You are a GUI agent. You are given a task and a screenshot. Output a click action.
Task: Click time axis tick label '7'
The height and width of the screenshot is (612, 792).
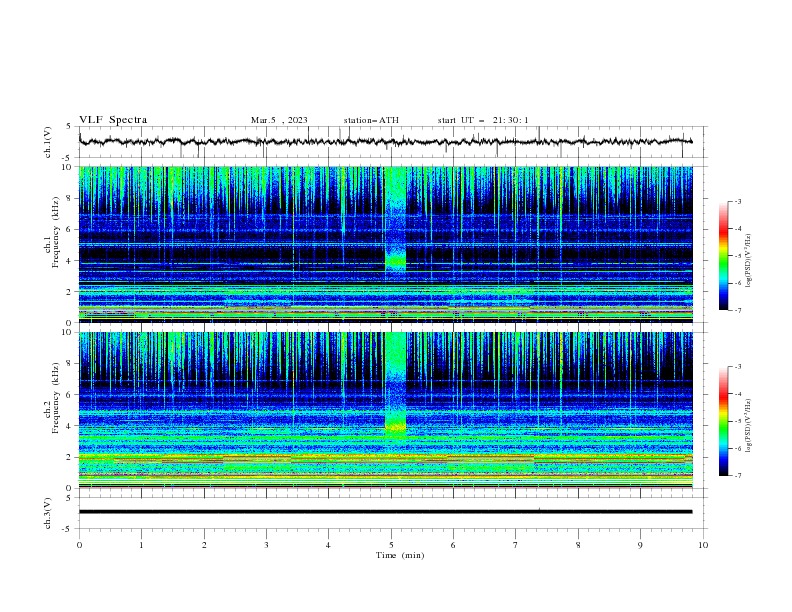tap(516, 545)
